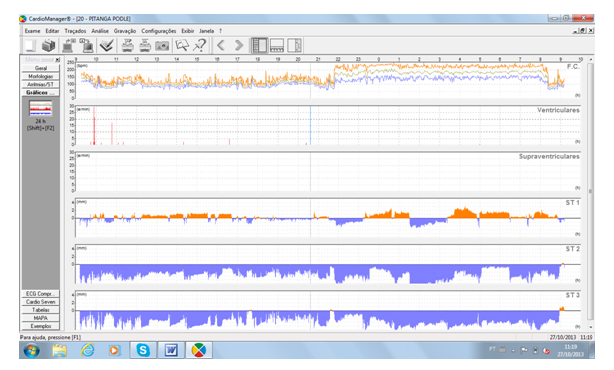
Task: Toggle the bottom panel layout button
Action: [277, 45]
